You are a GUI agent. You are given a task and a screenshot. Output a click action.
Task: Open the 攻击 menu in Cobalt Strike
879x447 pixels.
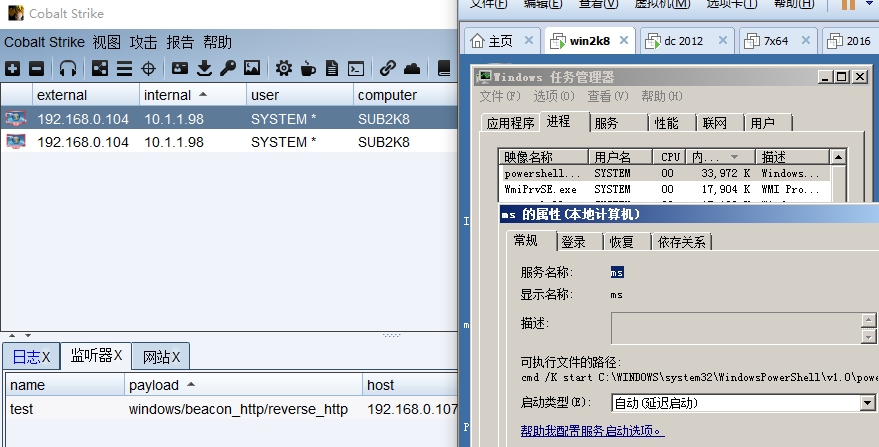(143, 42)
